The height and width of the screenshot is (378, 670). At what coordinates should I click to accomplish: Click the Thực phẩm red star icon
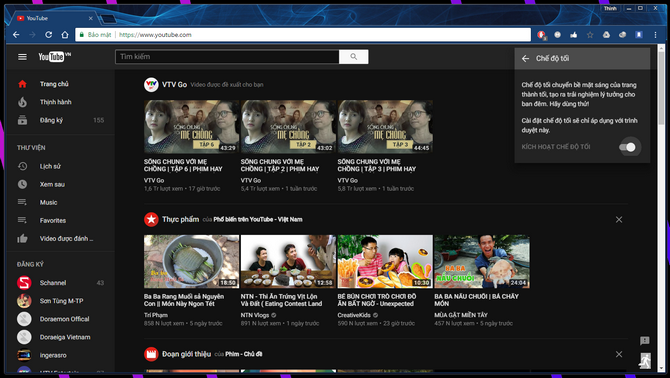pos(151,219)
